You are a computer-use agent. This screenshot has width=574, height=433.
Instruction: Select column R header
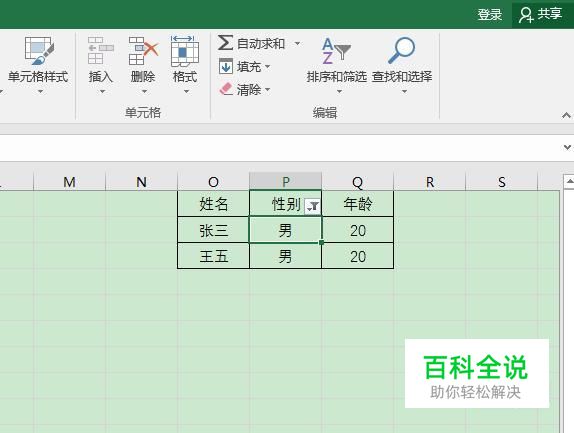pos(430,182)
